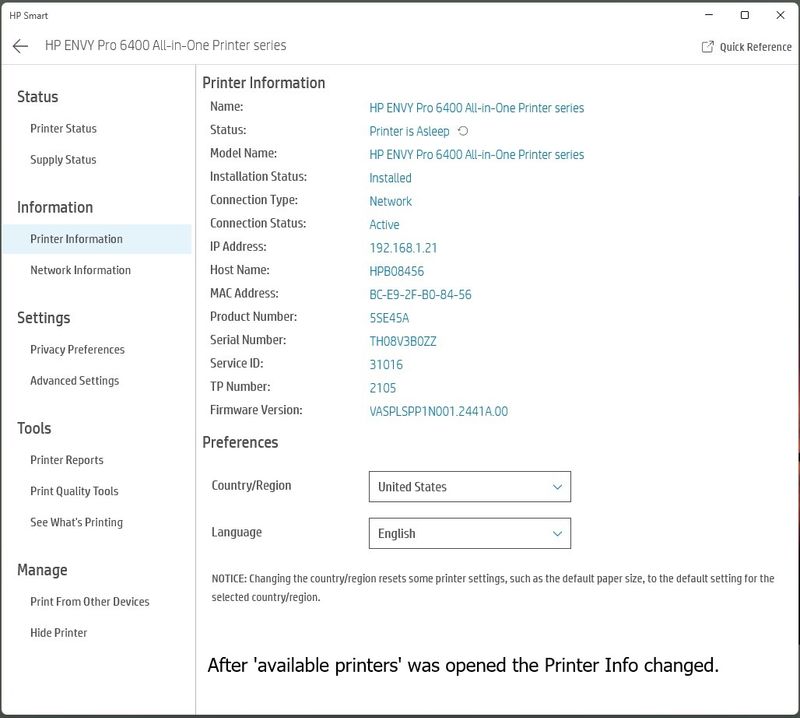Click the Manage section heading in sidebar

tap(42, 570)
